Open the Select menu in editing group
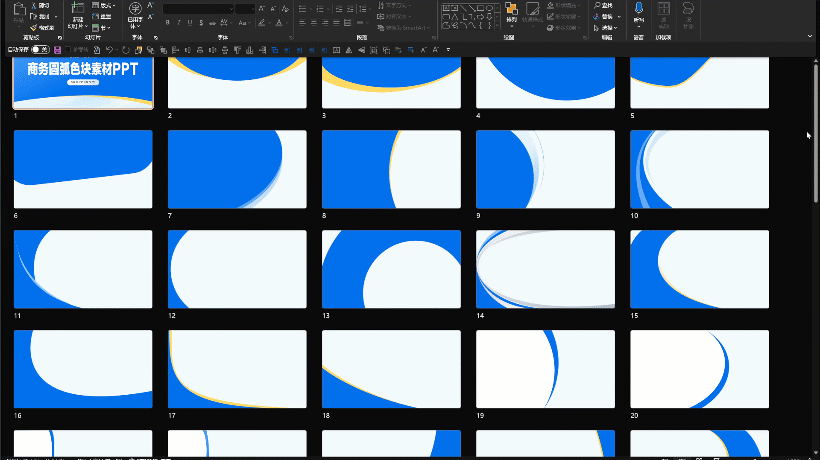 [x=606, y=28]
